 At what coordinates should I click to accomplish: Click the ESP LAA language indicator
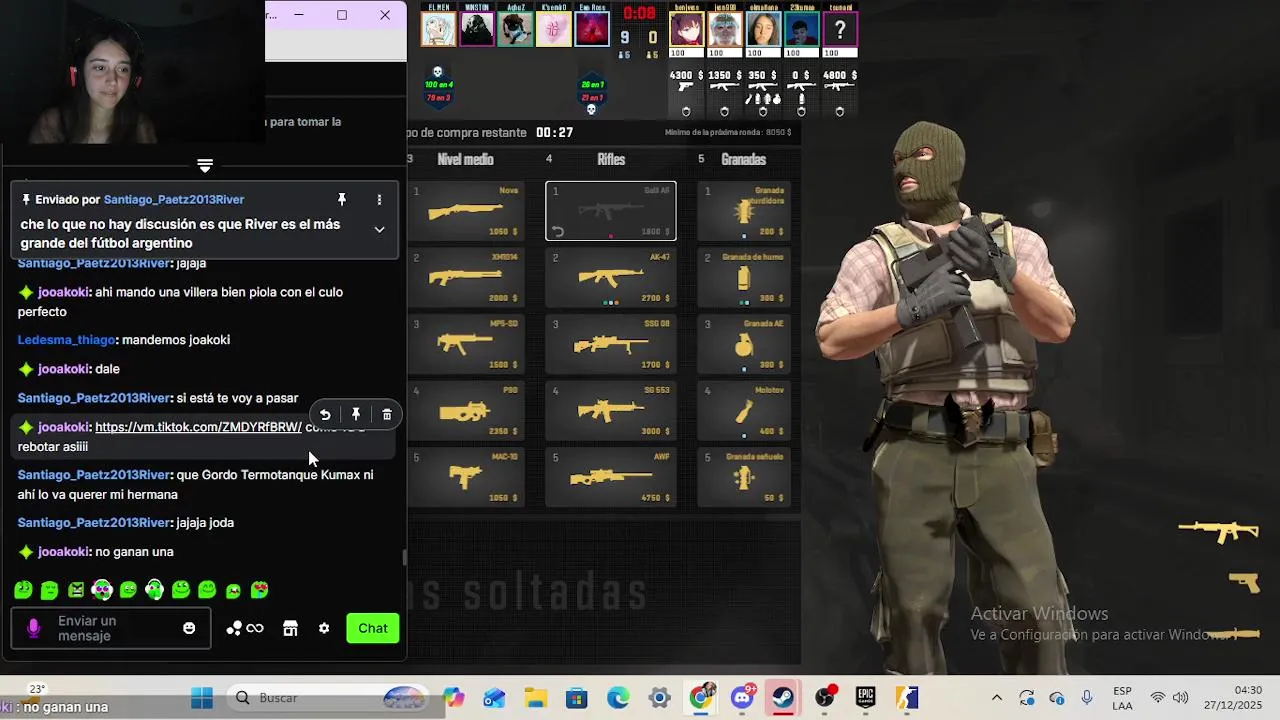(1123, 698)
